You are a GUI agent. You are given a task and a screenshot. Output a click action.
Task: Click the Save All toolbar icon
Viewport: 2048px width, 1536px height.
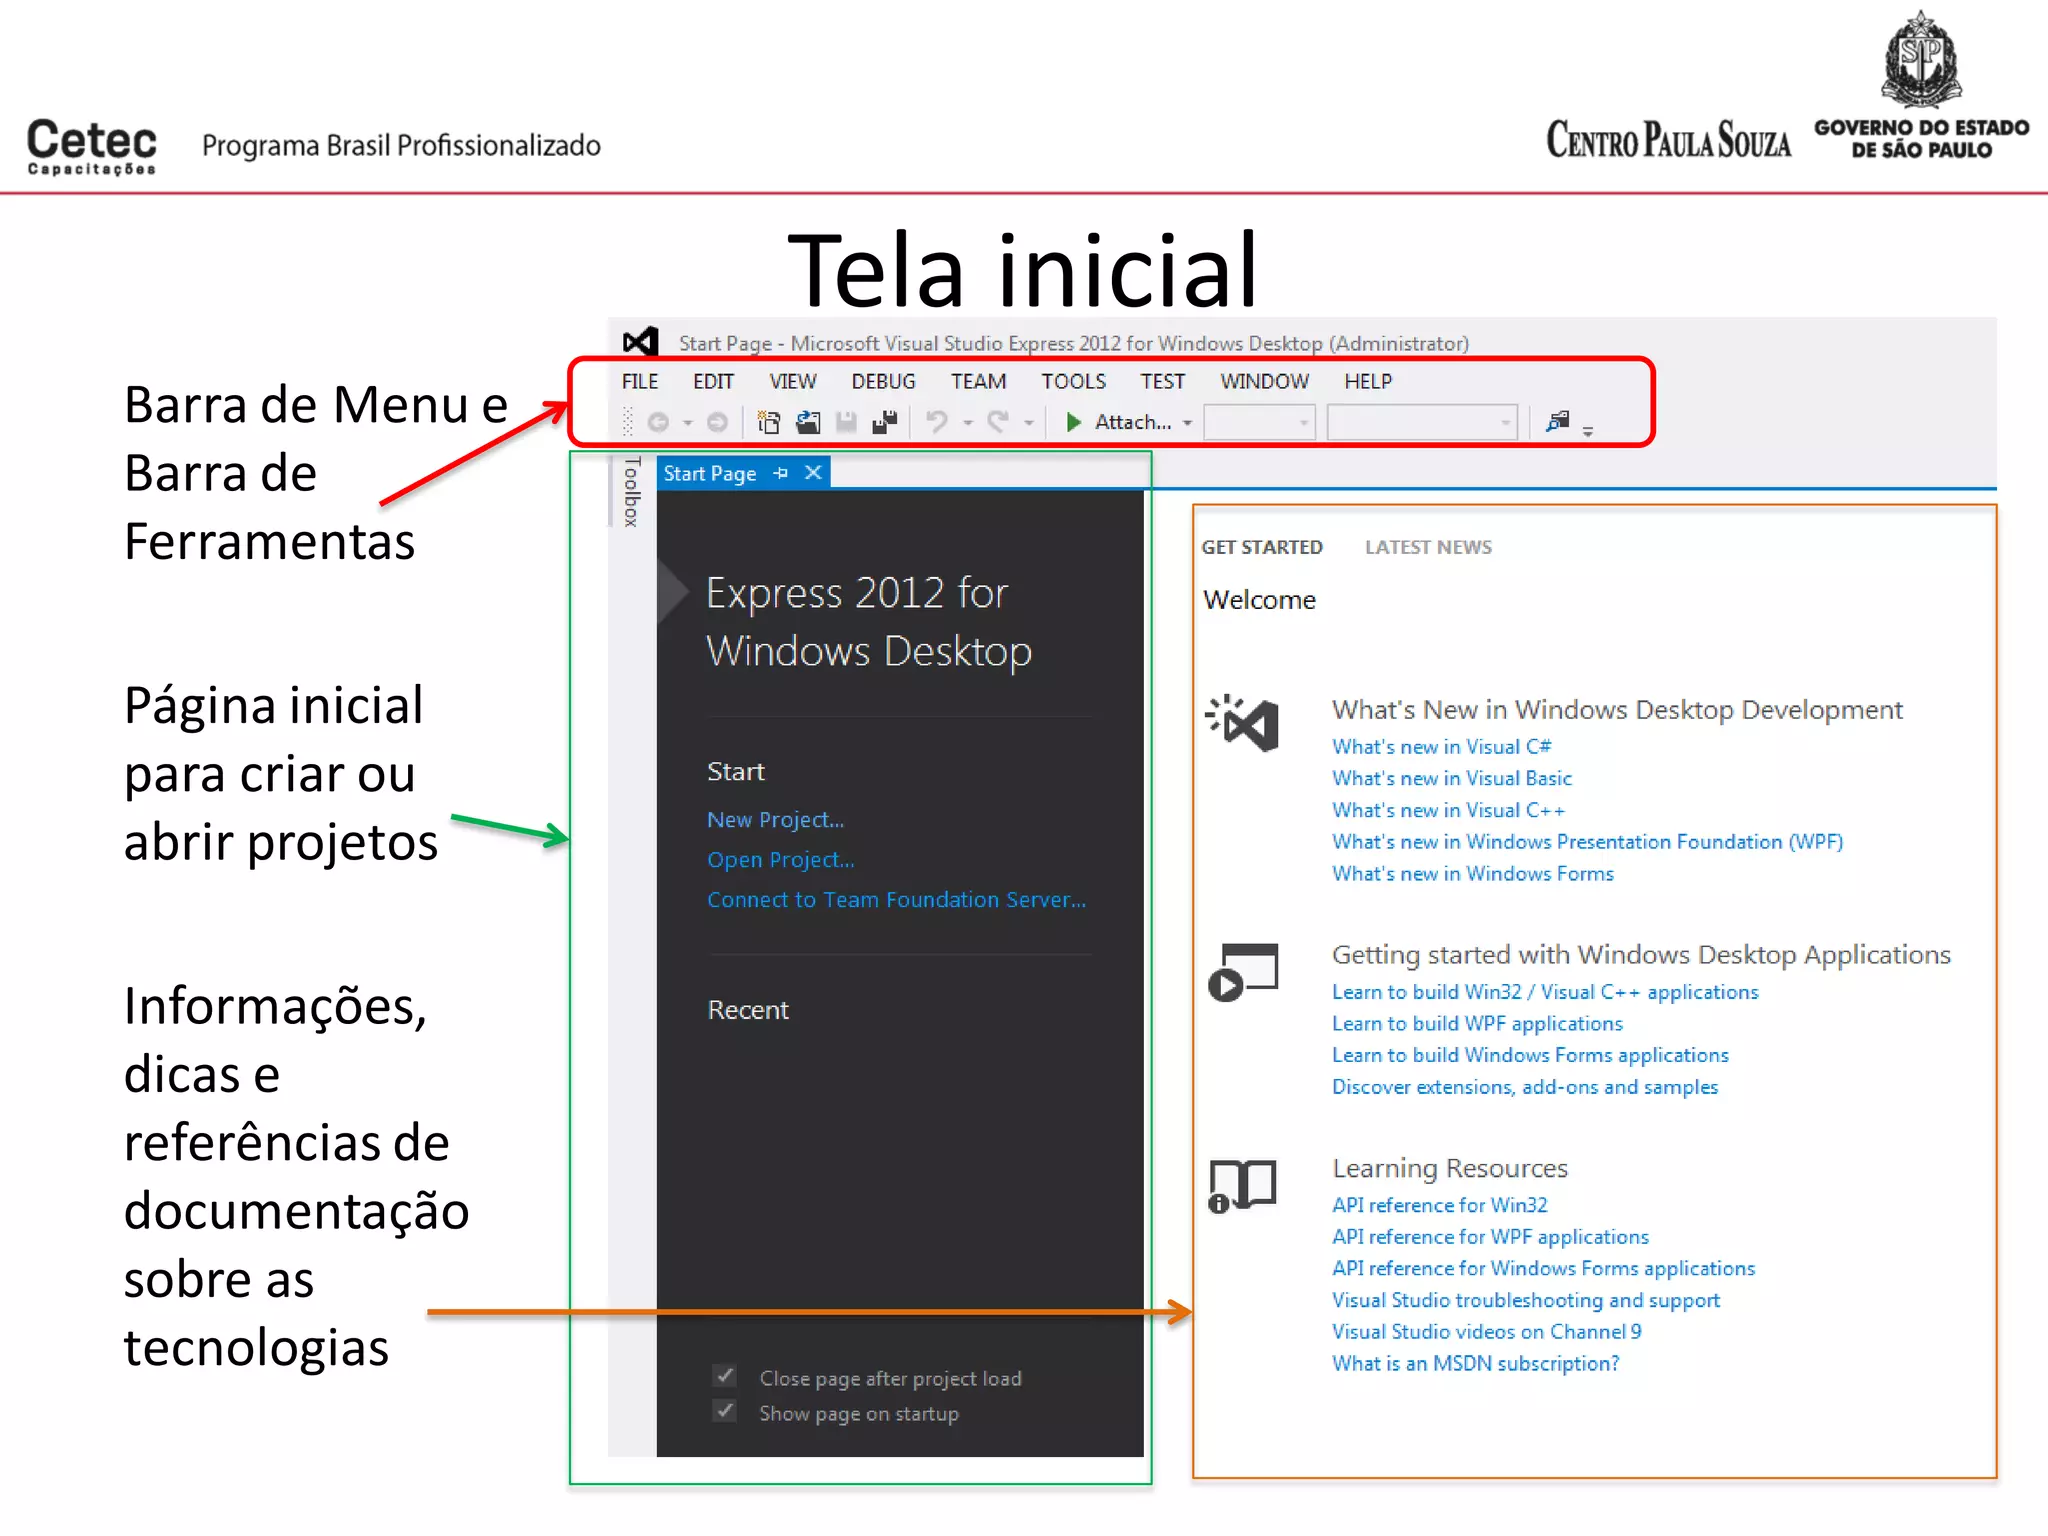tap(885, 422)
